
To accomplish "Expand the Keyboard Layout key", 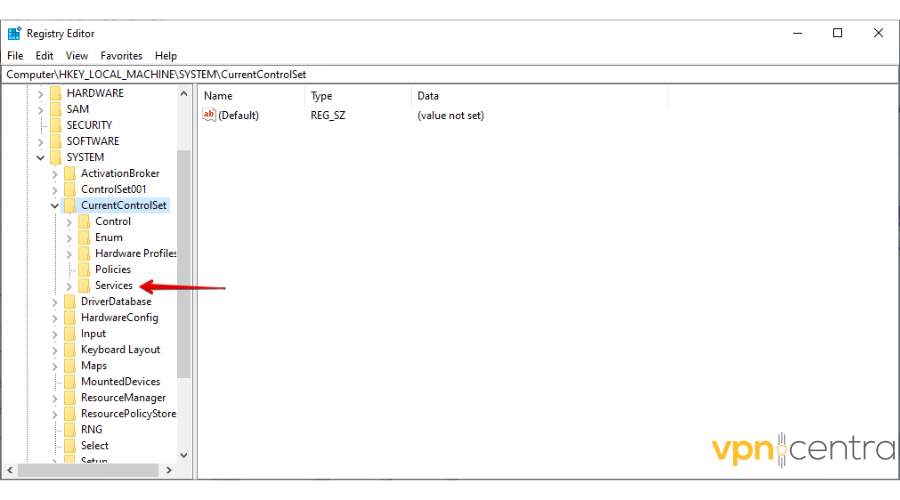I will click(55, 350).
